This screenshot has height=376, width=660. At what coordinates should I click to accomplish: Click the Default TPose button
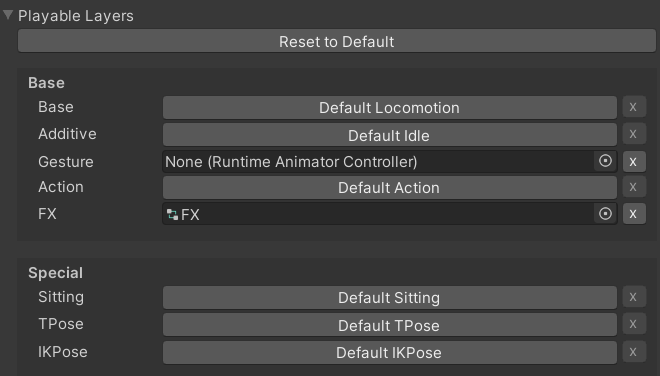pos(390,325)
